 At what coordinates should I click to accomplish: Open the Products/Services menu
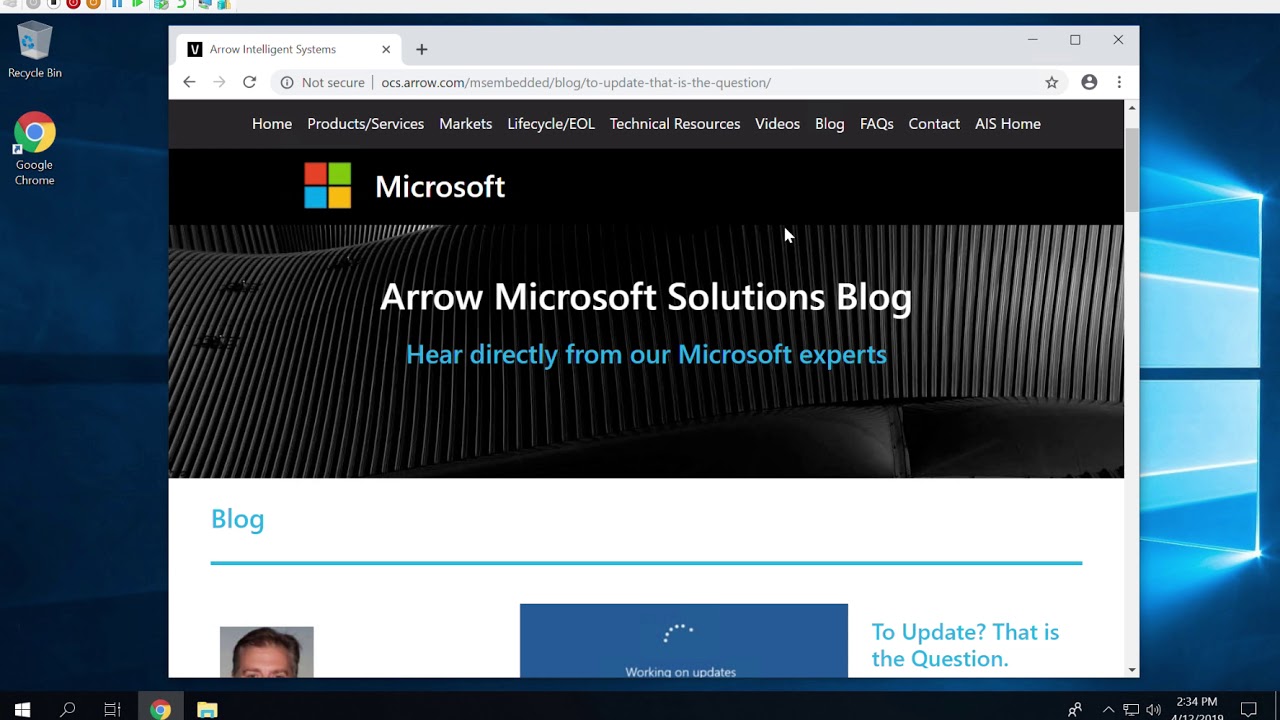pos(365,124)
